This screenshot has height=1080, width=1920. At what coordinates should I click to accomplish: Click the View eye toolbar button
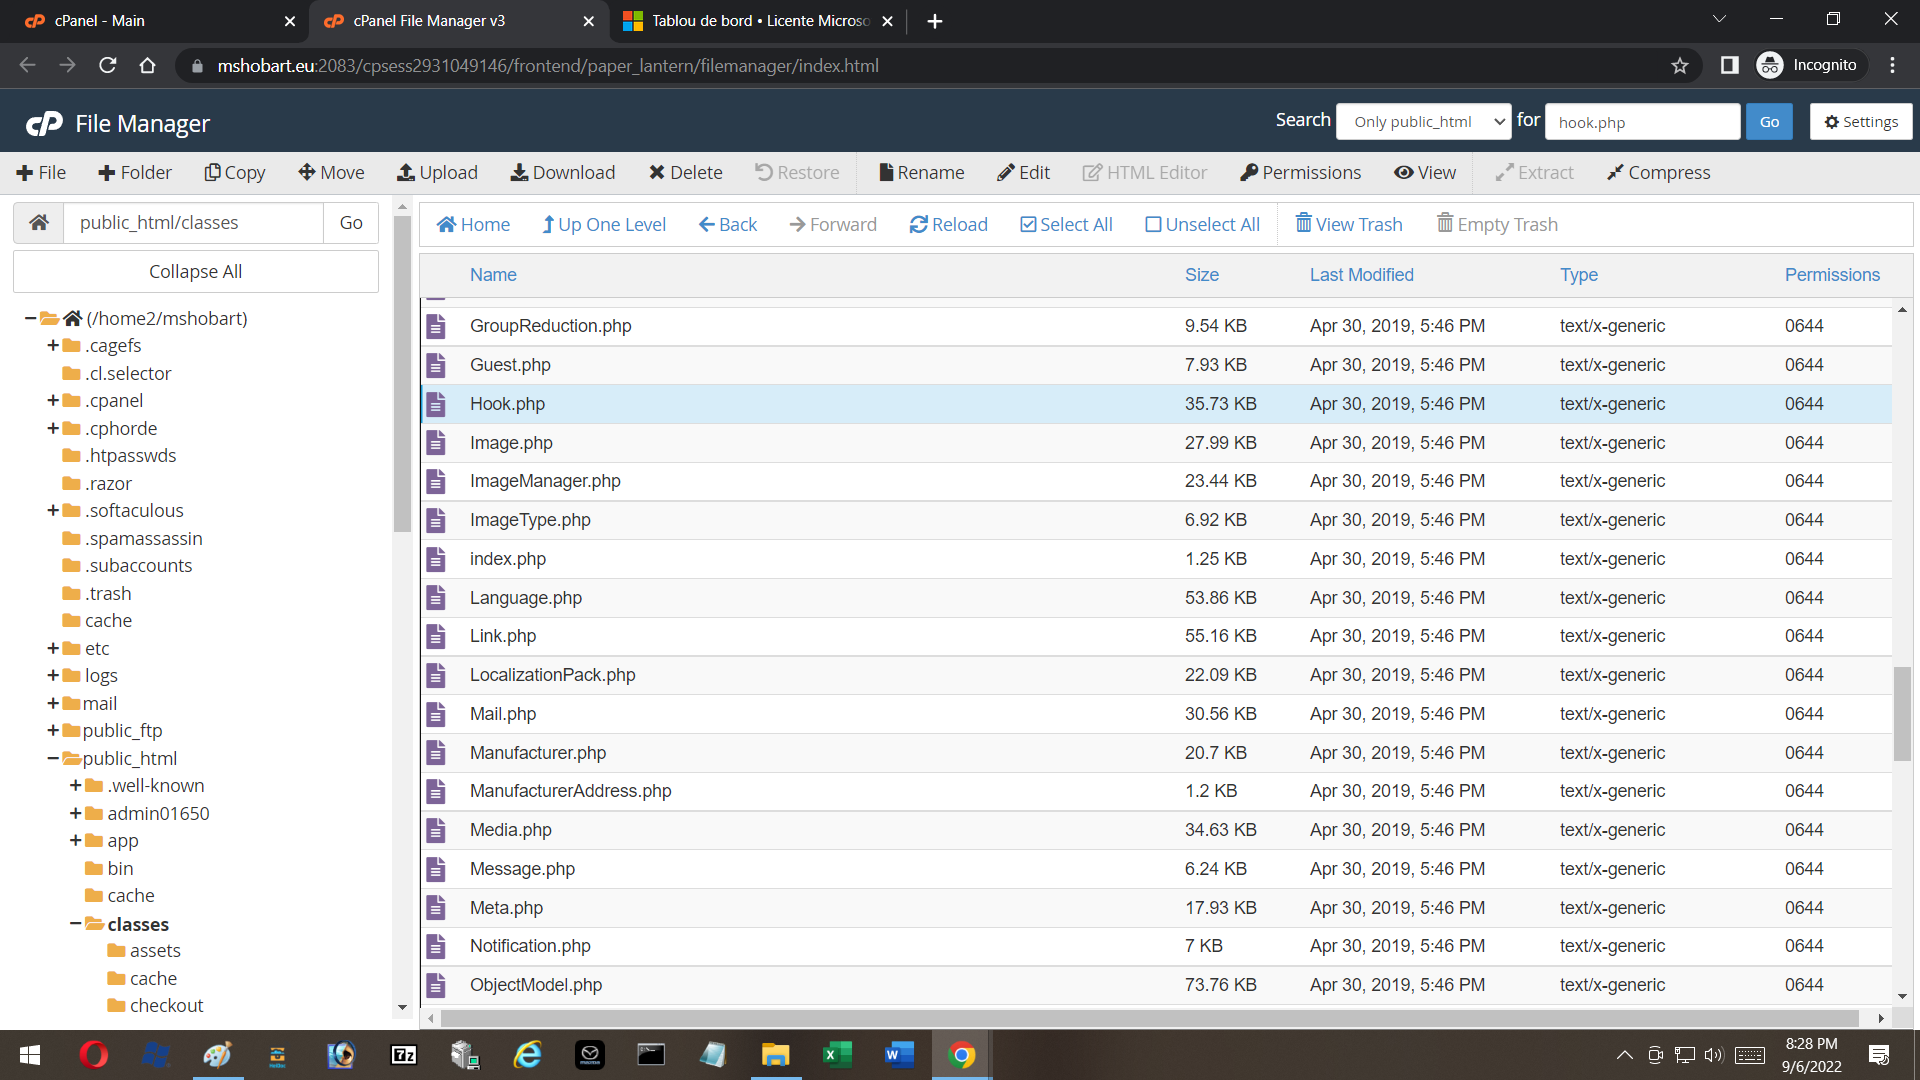click(1425, 172)
